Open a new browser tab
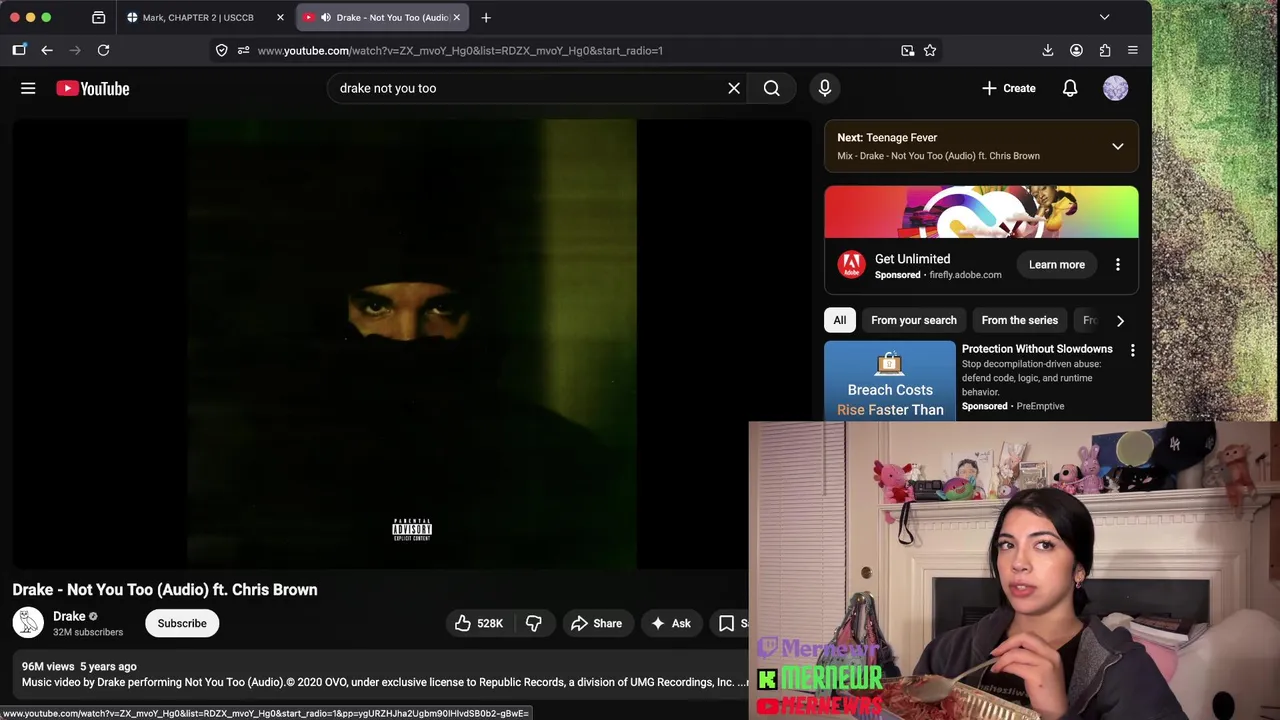The height and width of the screenshot is (720, 1280). [486, 17]
